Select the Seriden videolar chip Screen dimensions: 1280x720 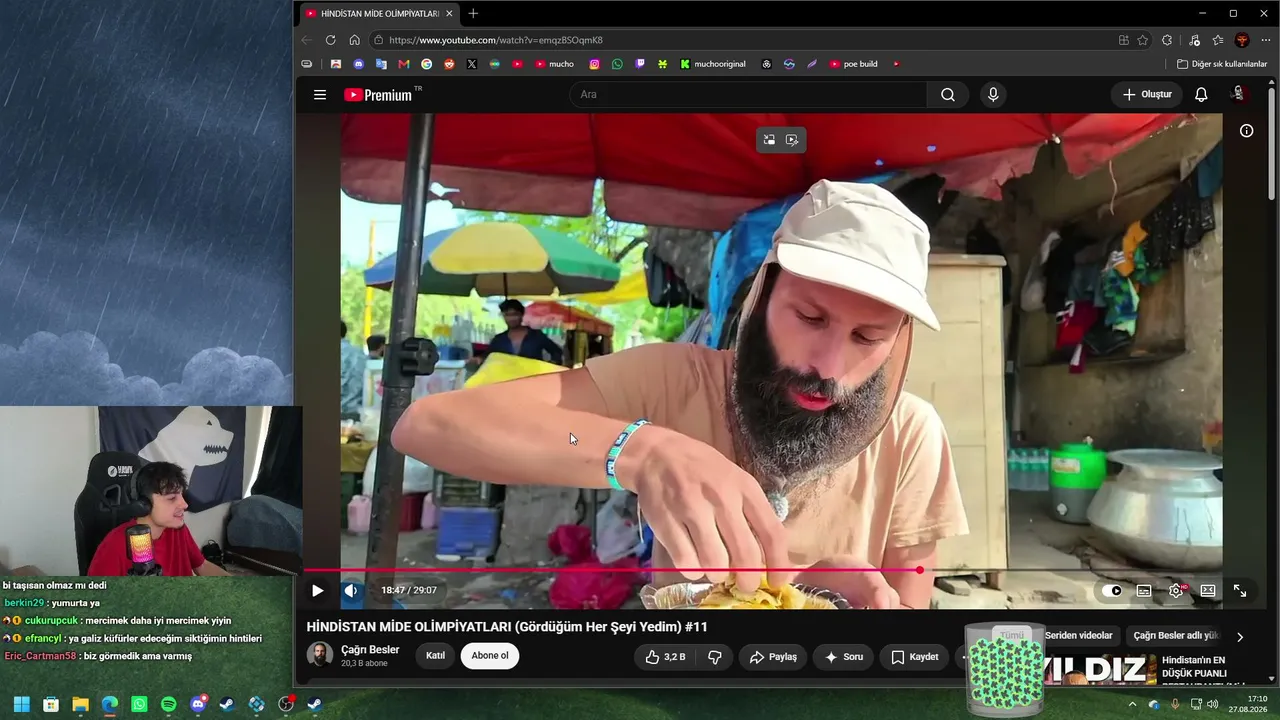pyautogui.click(x=1078, y=635)
